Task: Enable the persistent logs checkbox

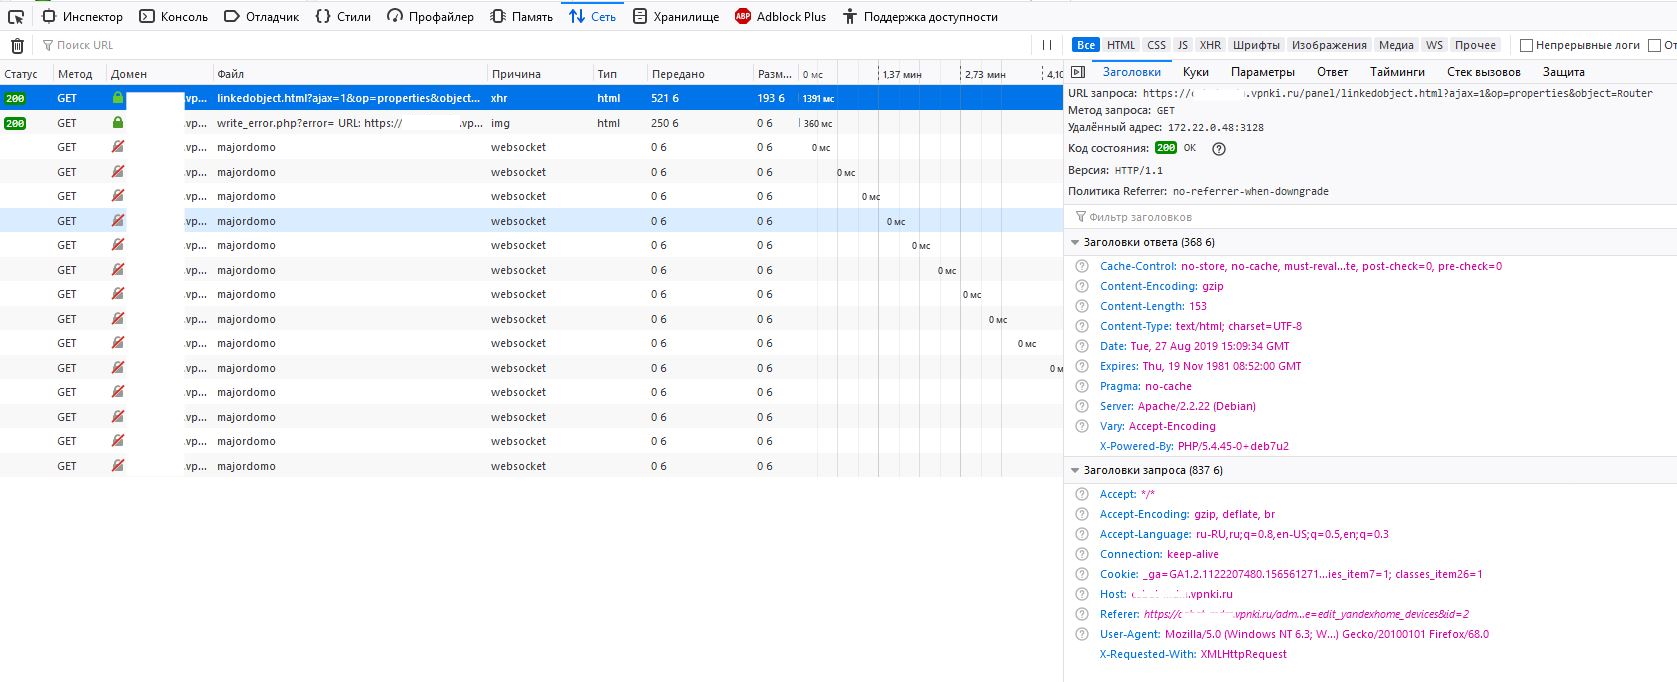Action: [x=1526, y=45]
